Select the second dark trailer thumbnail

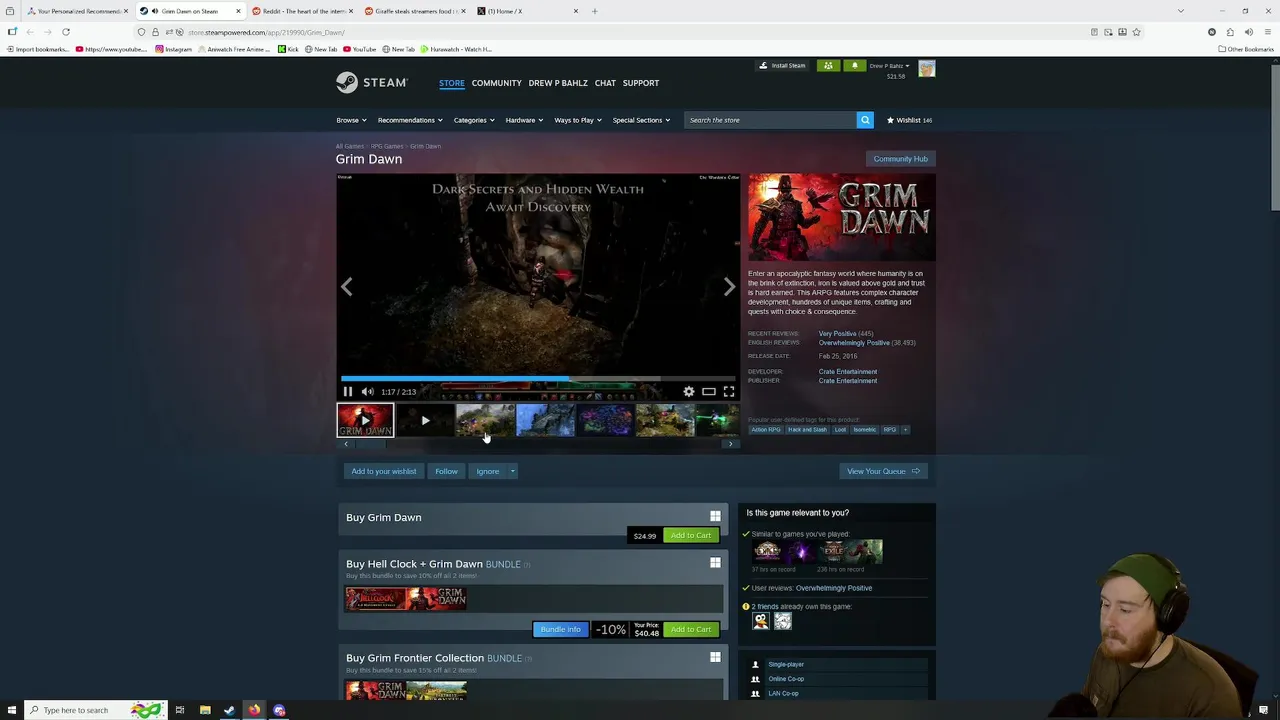point(425,420)
